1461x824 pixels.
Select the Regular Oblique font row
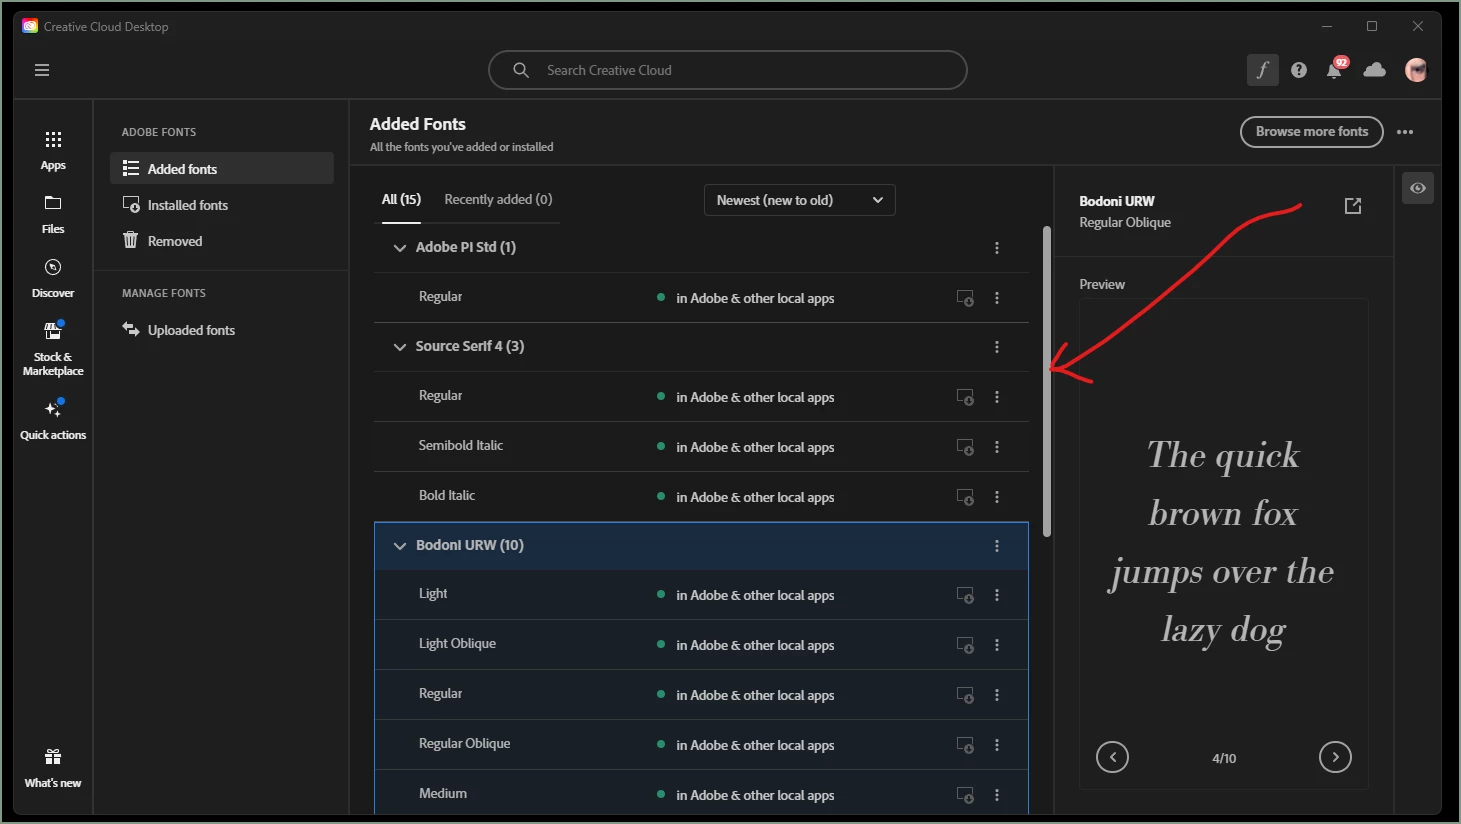point(701,745)
